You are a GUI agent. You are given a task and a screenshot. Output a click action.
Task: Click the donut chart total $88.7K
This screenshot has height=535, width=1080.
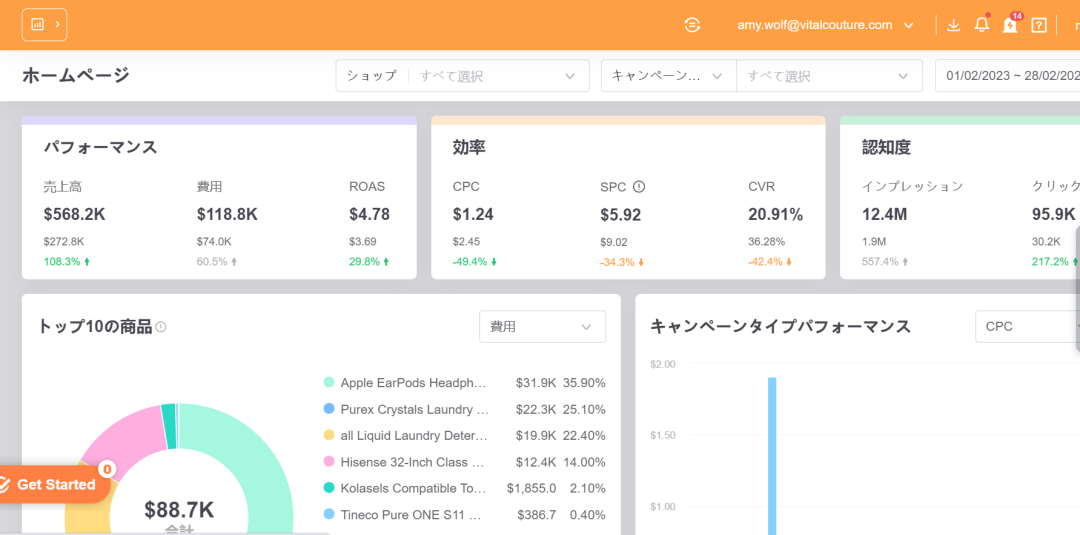point(179,510)
